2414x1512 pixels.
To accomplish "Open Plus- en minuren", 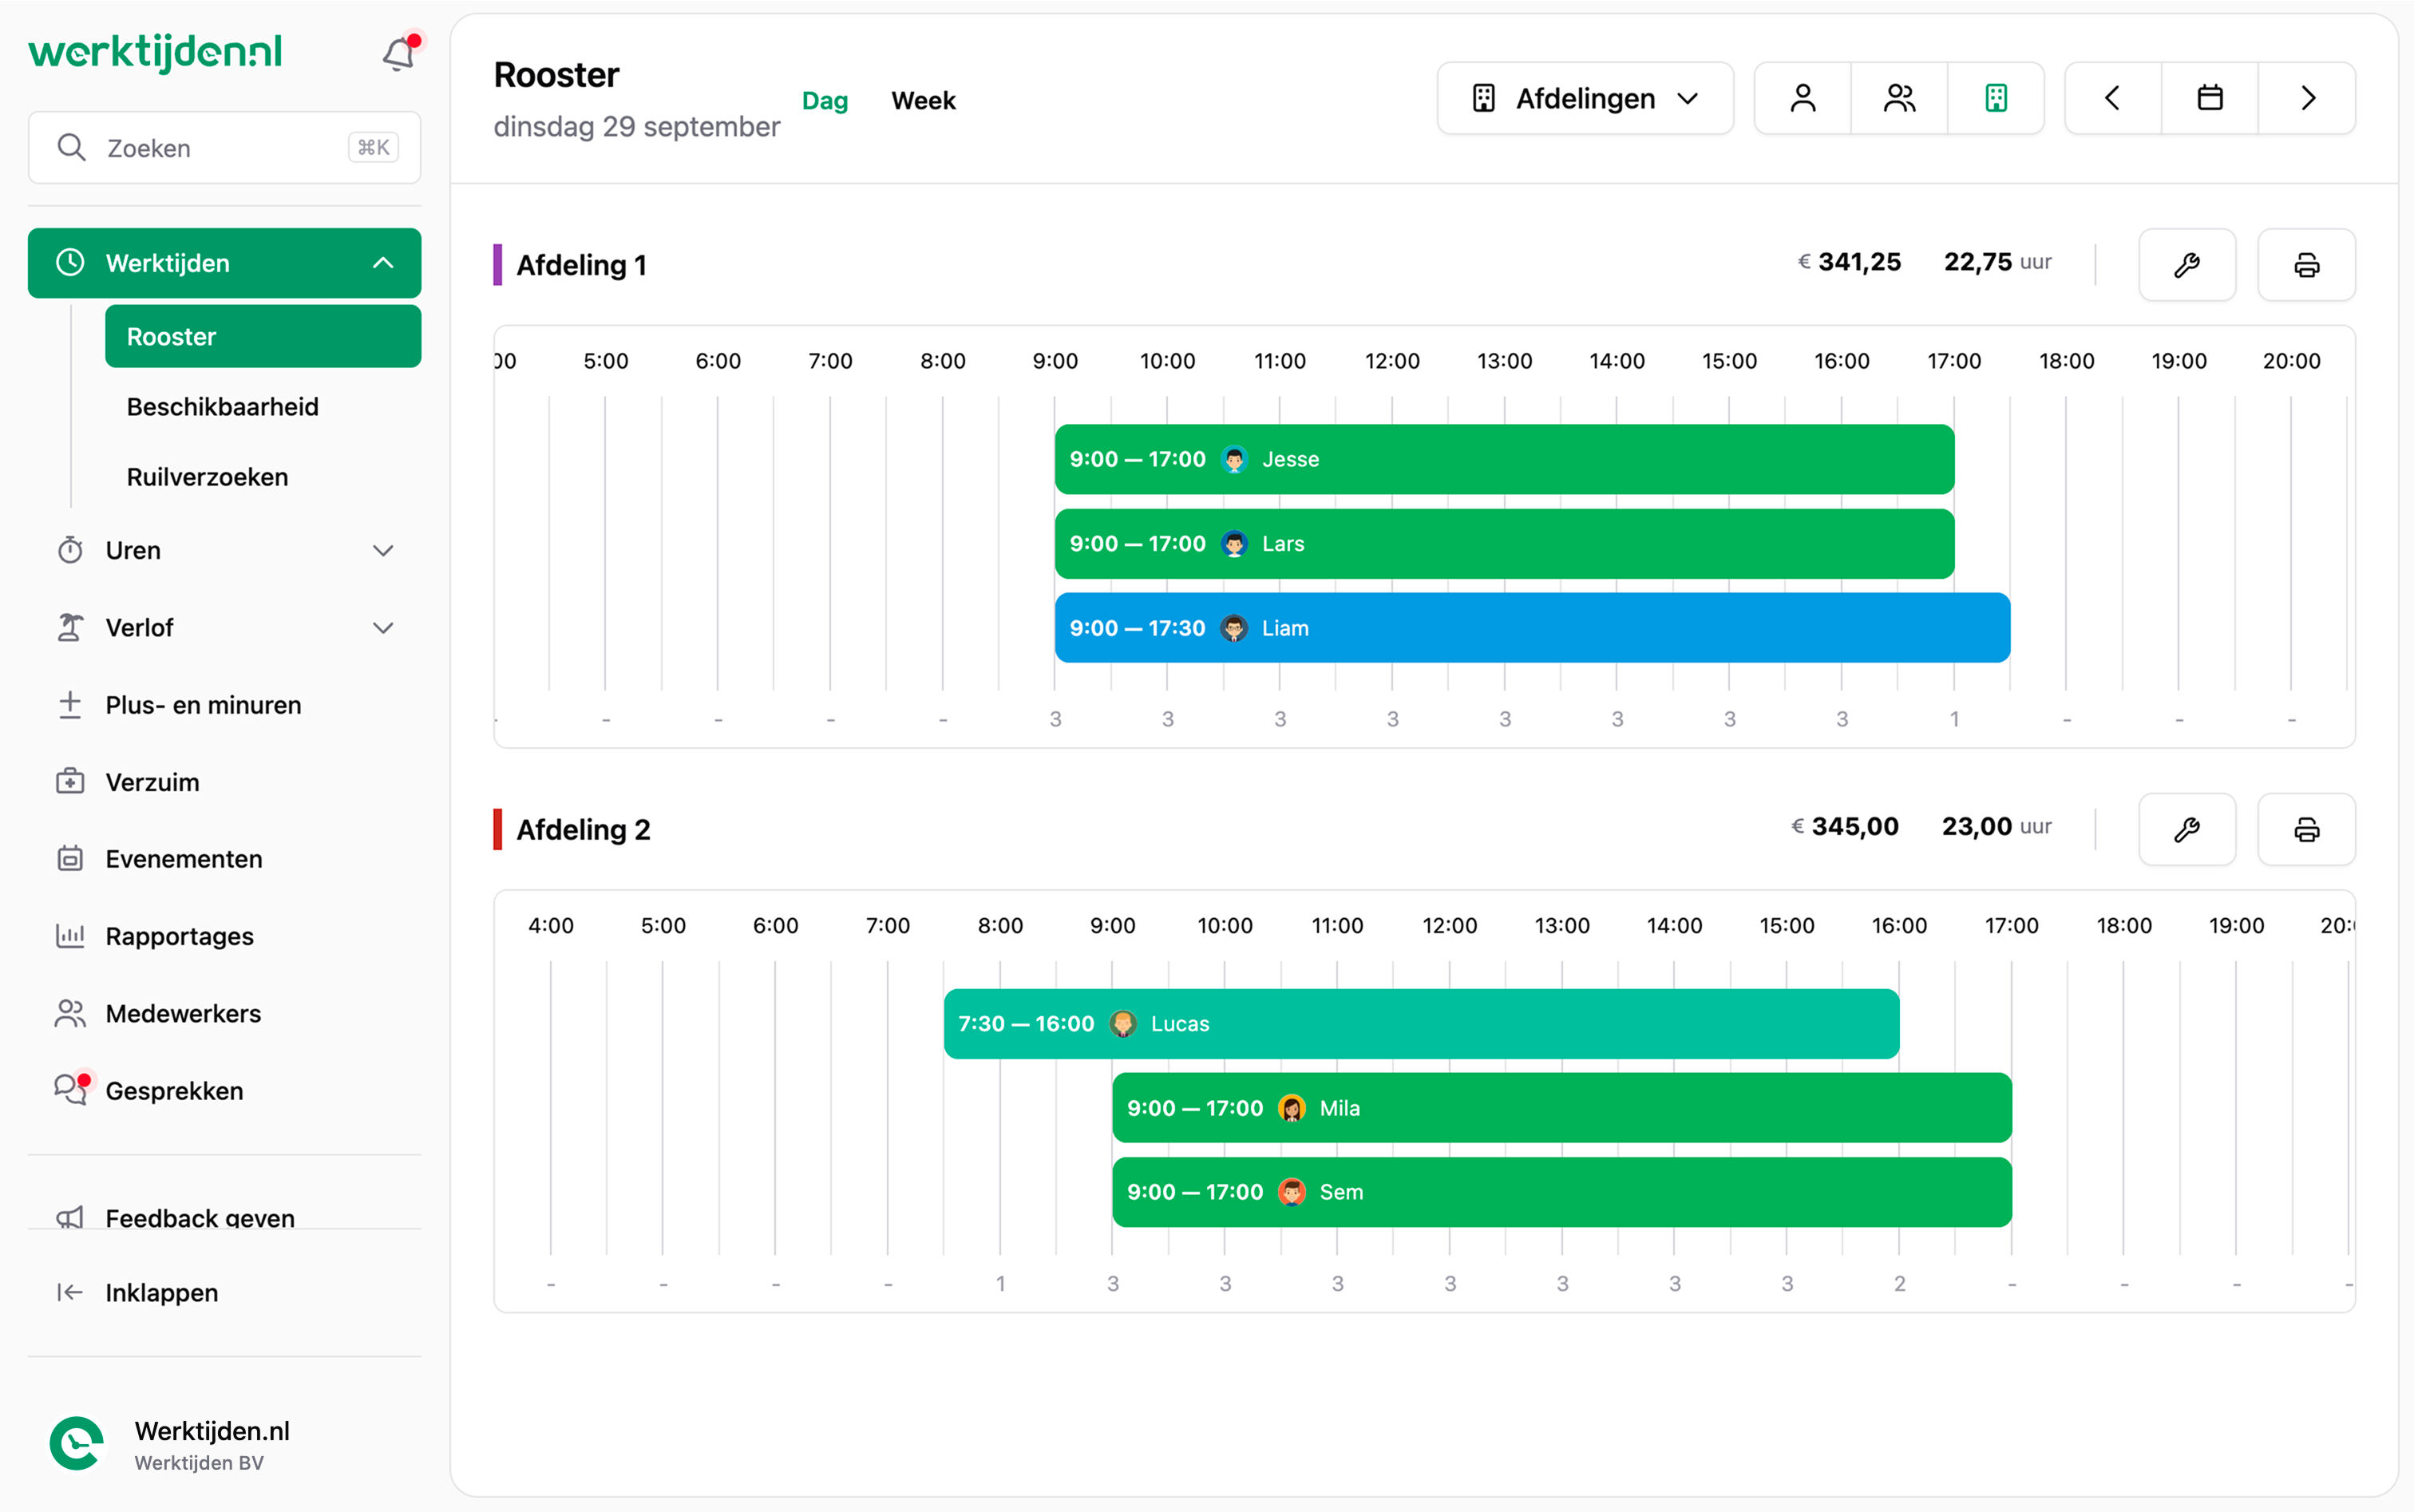I will (x=224, y=705).
